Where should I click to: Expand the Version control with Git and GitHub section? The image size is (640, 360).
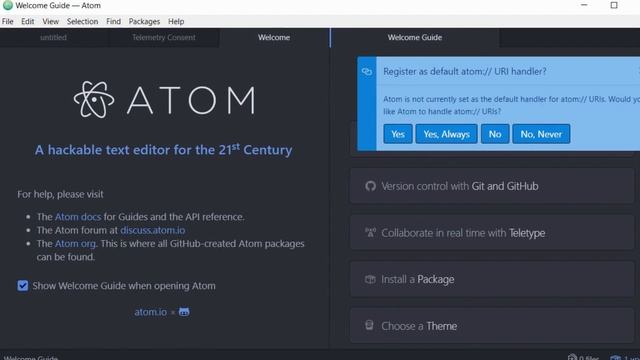pyautogui.click(x=492, y=186)
